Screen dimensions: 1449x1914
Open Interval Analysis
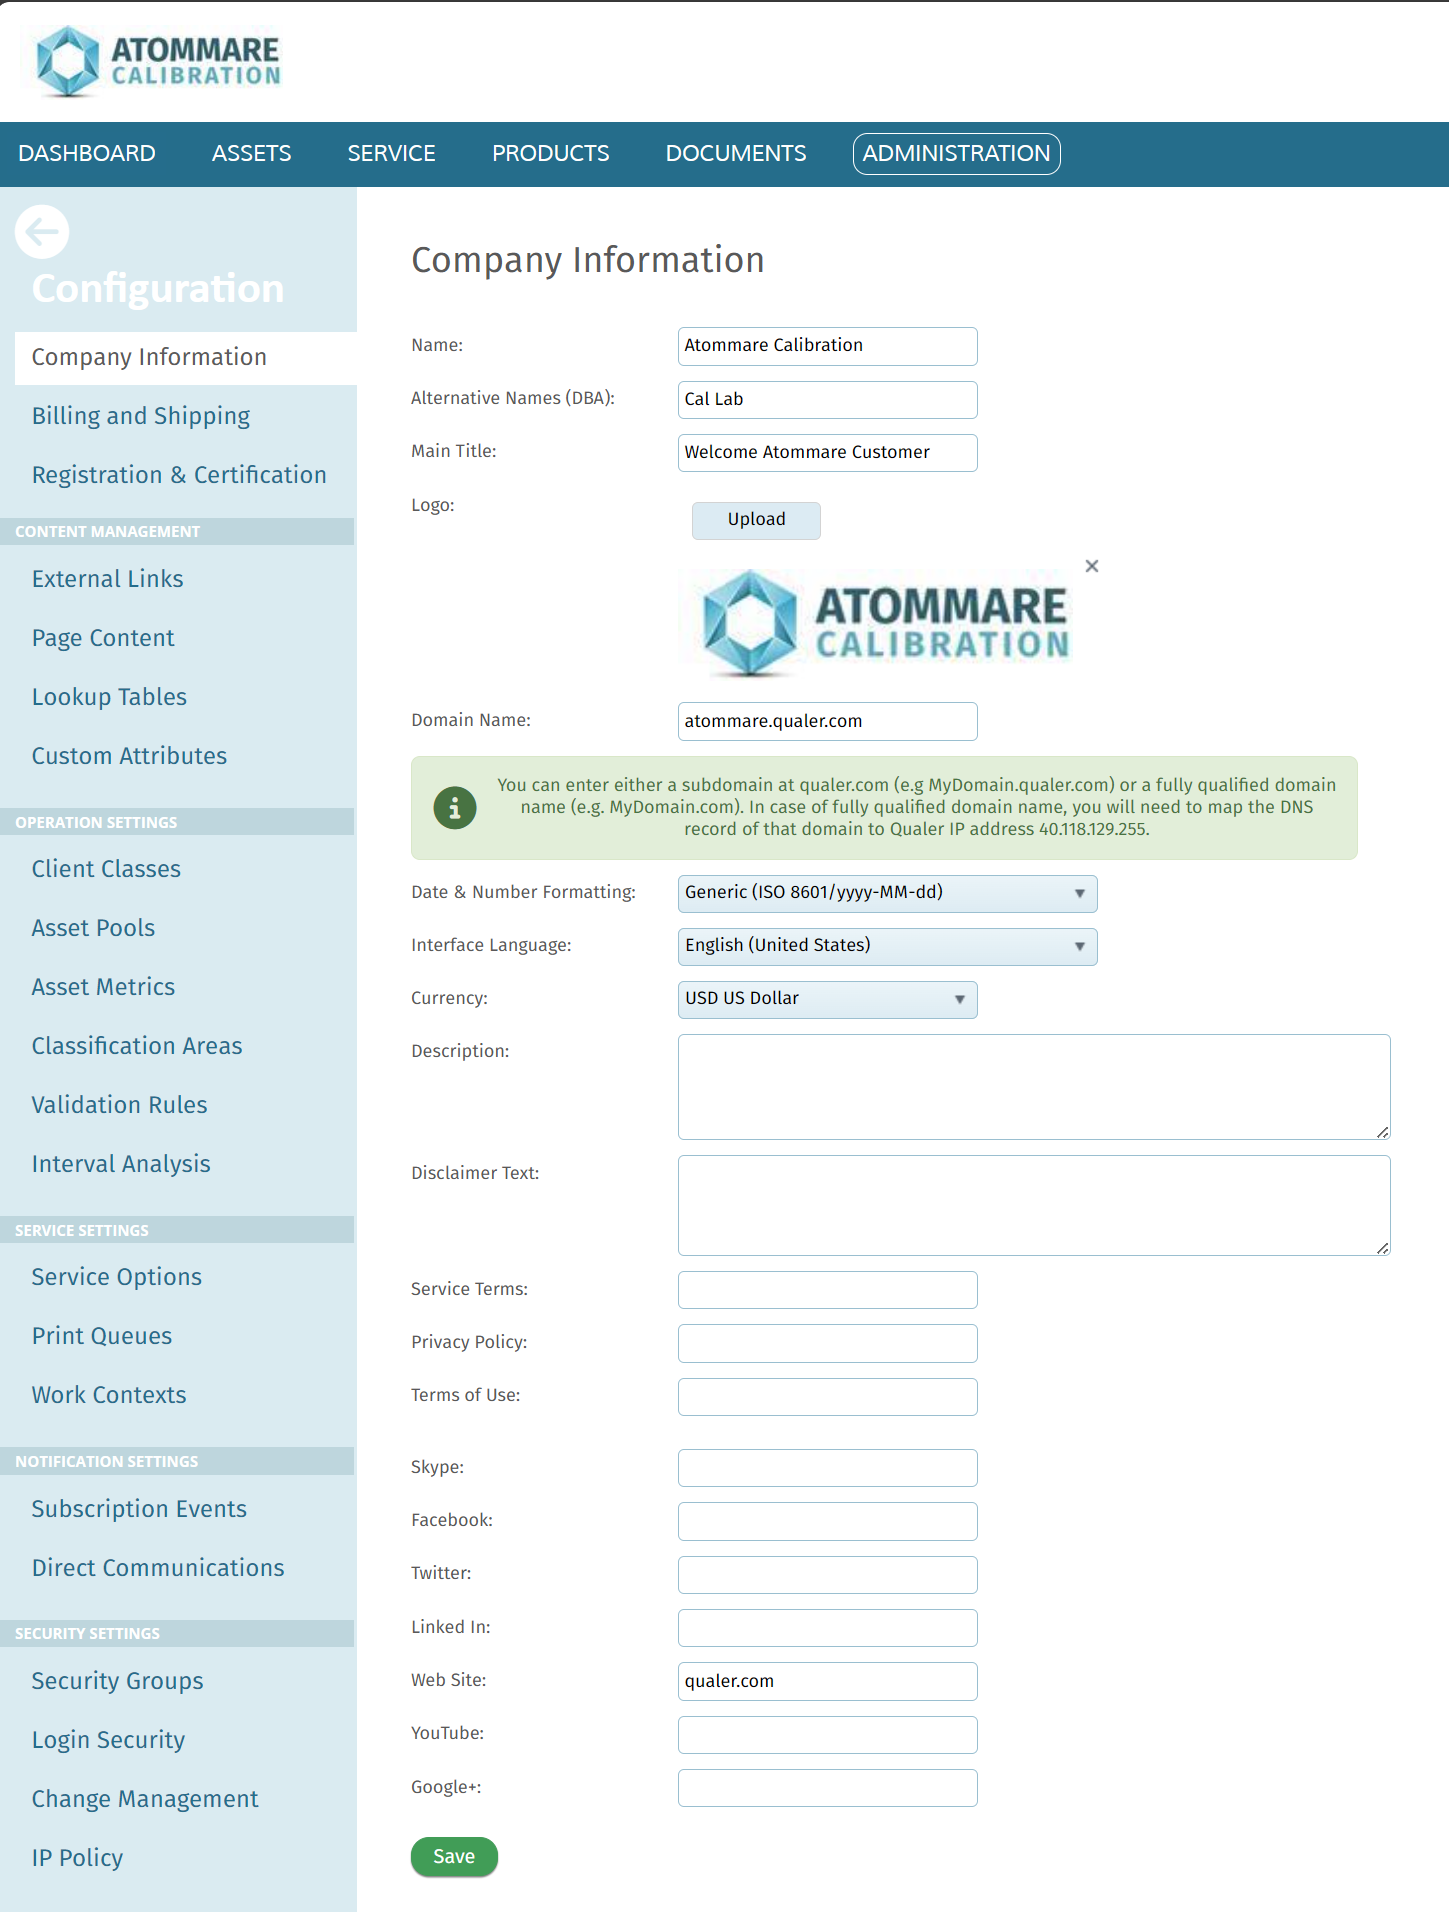pos(121,1164)
